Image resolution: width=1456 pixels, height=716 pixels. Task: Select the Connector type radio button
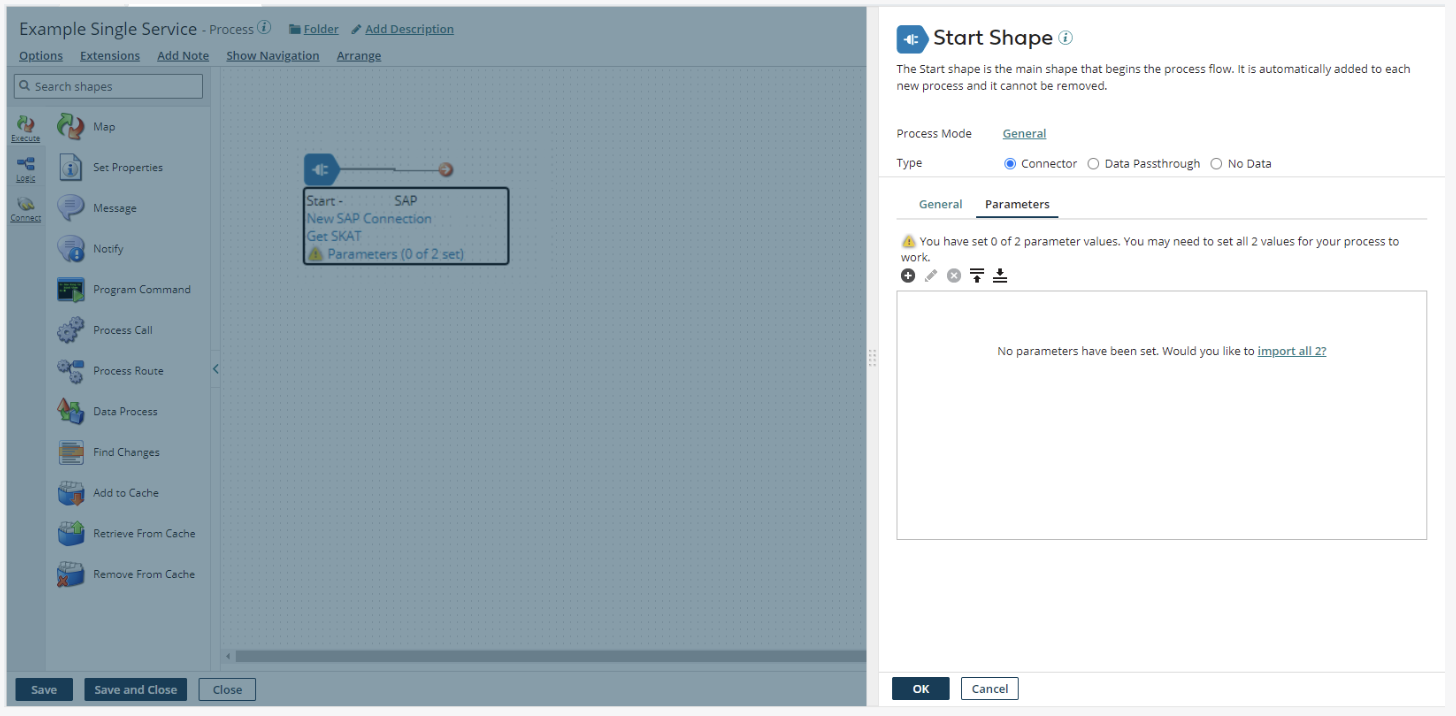click(x=1010, y=164)
